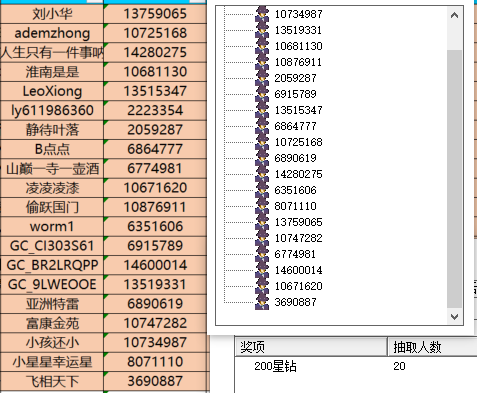Screen dimensions: 477x393
Task: Click spreadsheet cell containing GC_CI303S61
Action: (52, 246)
